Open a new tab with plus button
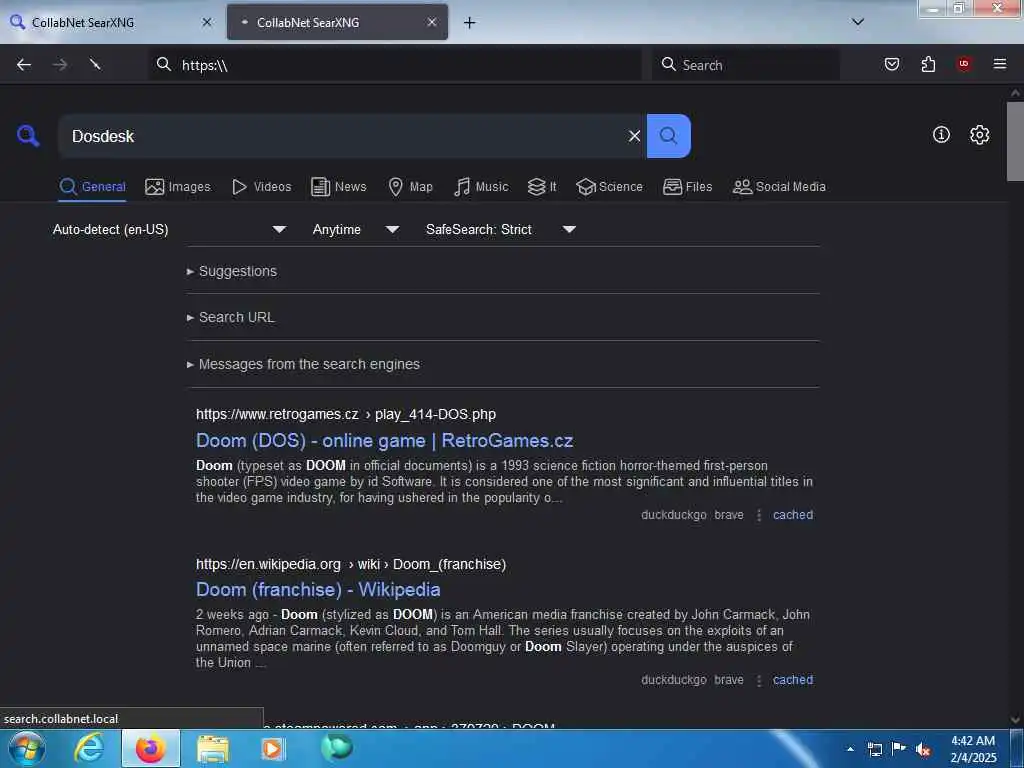 pos(470,23)
